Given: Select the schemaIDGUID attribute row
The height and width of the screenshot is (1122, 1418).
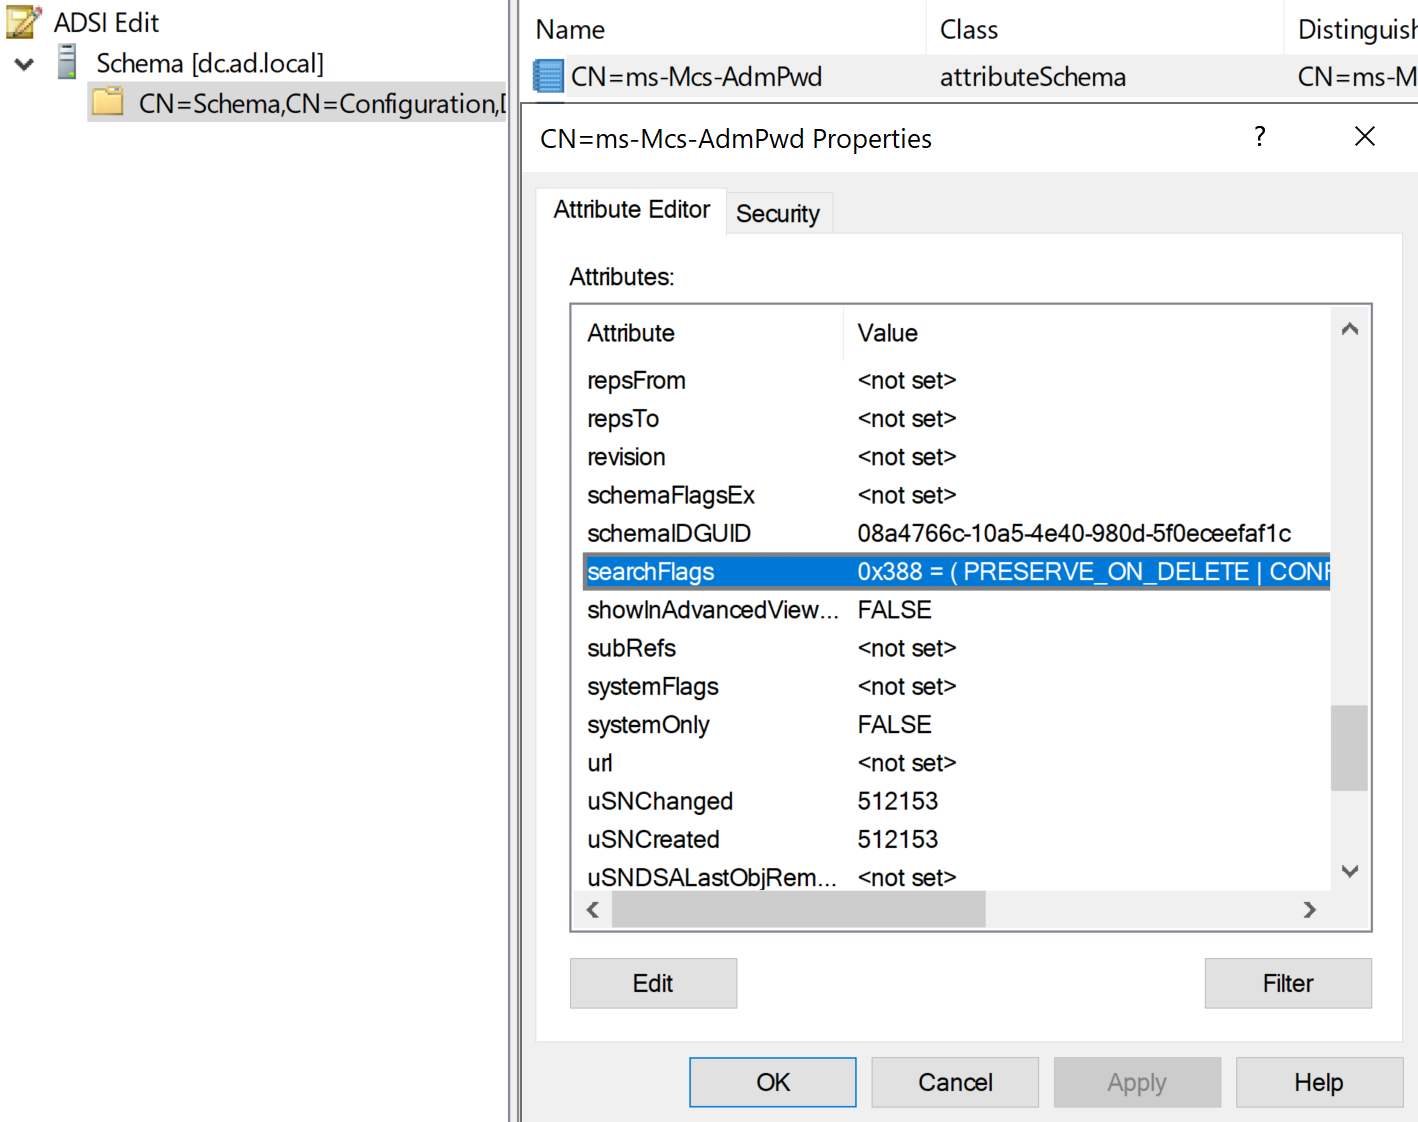Looking at the screenshot, I should [956, 533].
